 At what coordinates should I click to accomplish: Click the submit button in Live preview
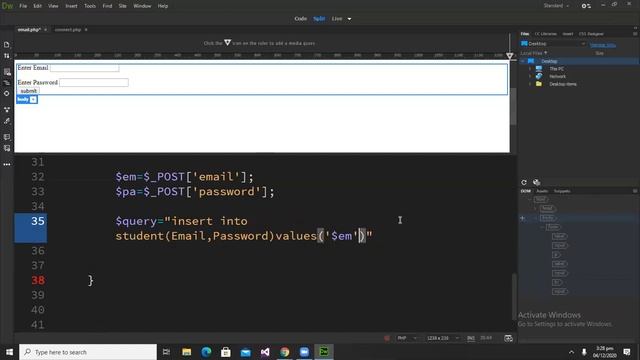pos(28,91)
